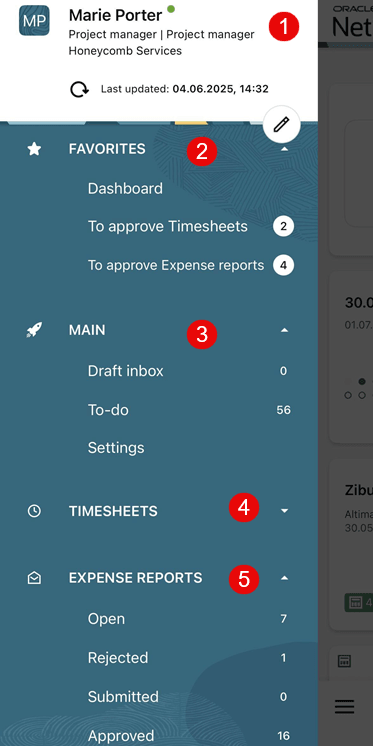Screen dimensions: 373x746
Task: Select Approved expense reports
Action: tap(121, 736)
